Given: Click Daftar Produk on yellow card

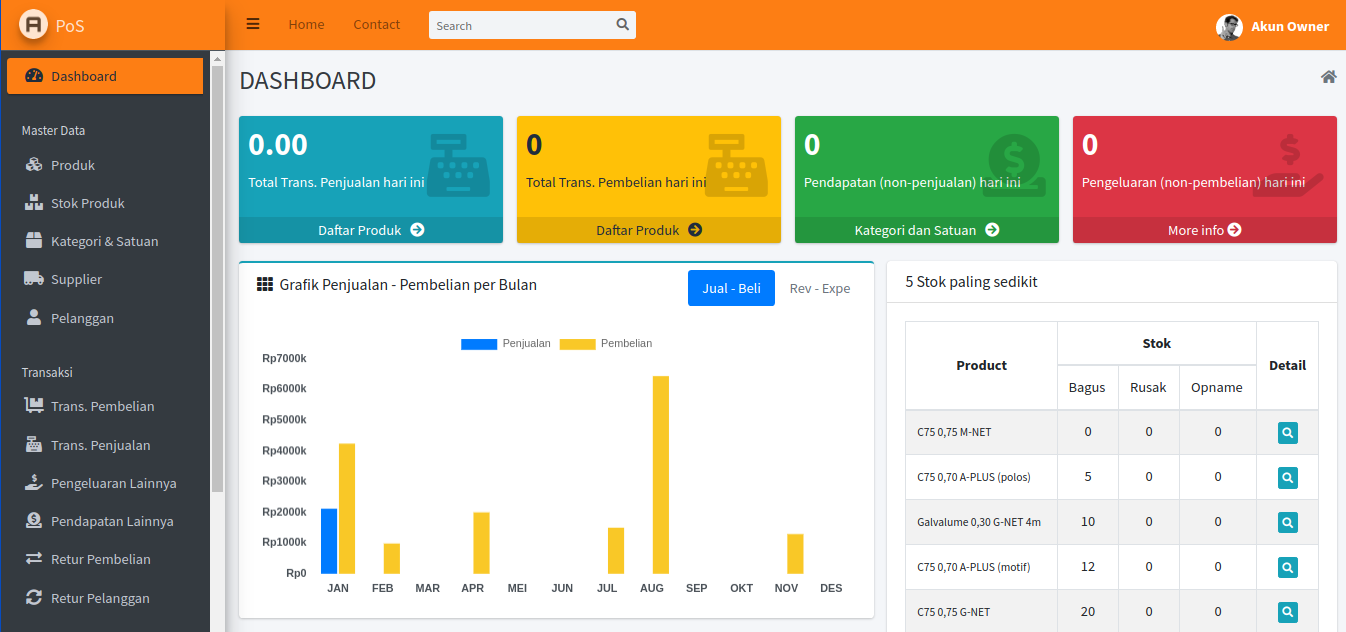Looking at the screenshot, I should click(649, 230).
